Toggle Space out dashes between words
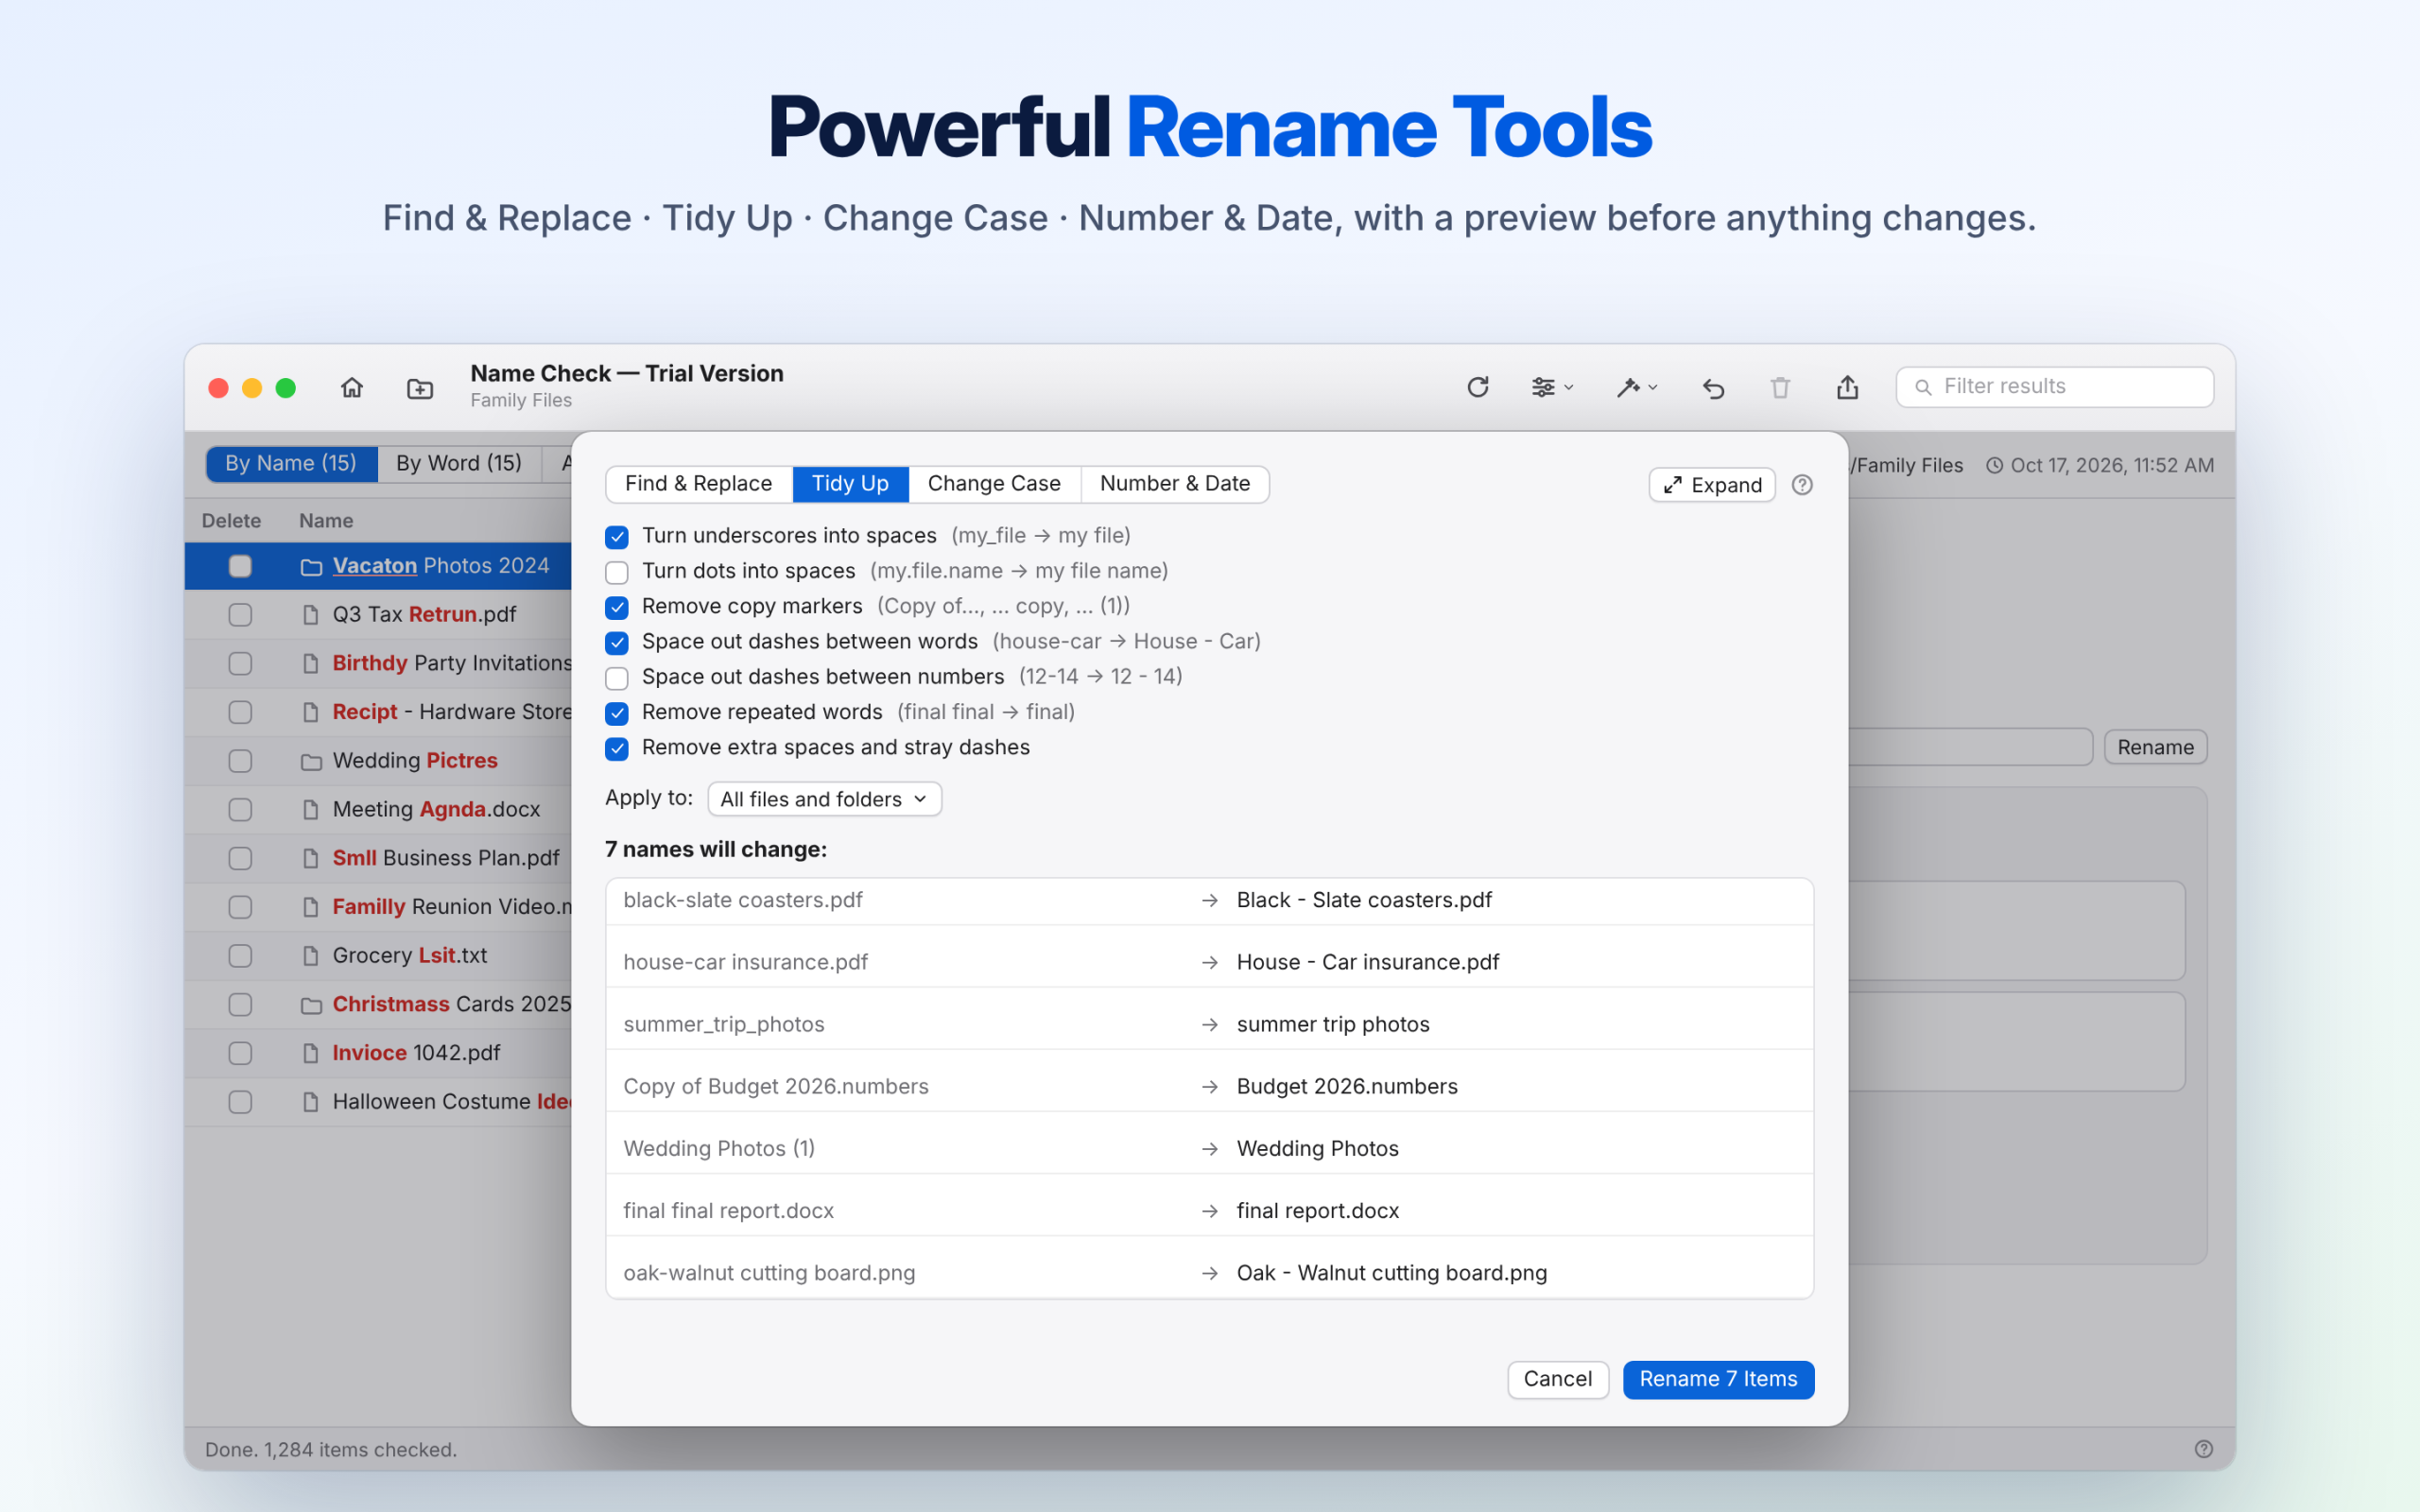The height and width of the screenshot is (1512, 2420). pos(617,642)
